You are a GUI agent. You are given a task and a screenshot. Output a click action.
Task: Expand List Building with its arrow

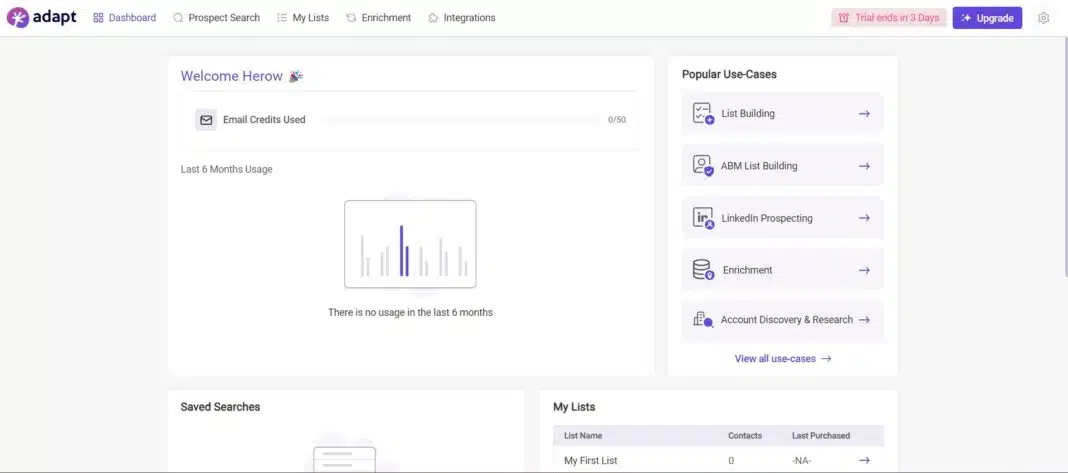click(x=864, y=114)
